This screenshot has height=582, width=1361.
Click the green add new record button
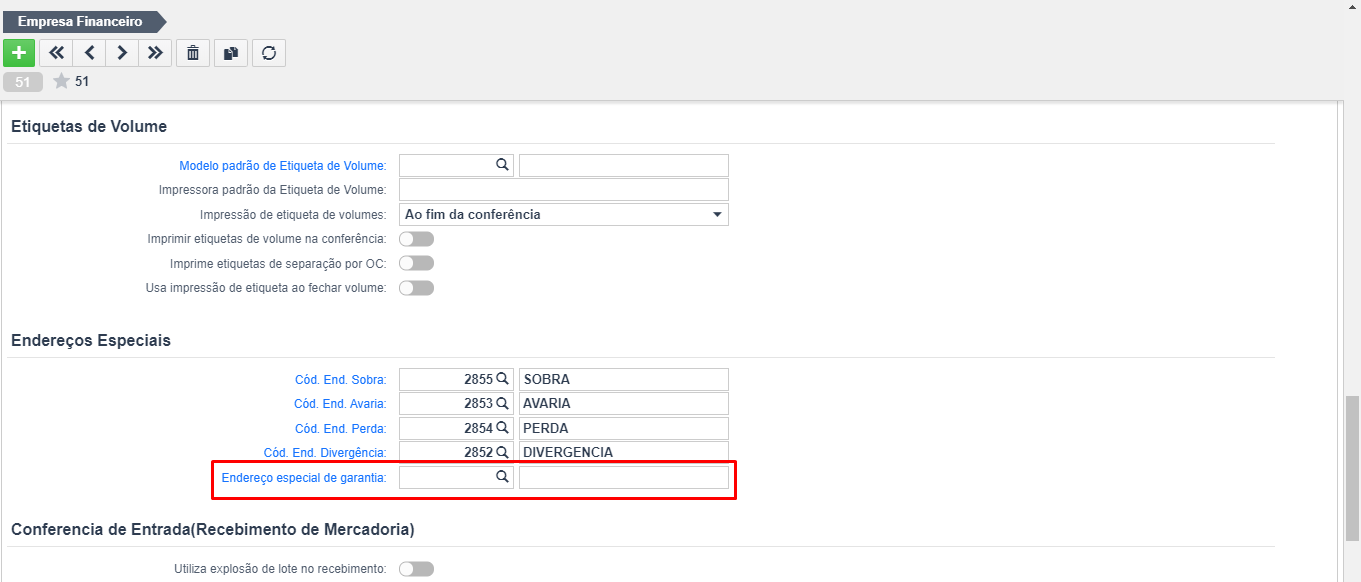(x=19, y=53)
